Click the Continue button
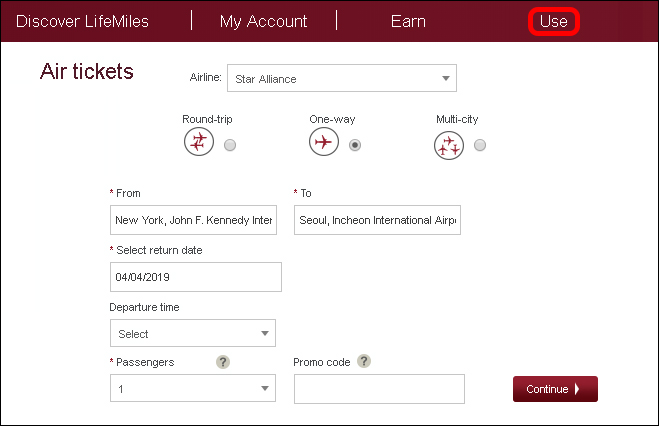Image resolution: width=659 pixels, height=426 pixels. click(555, 389)
